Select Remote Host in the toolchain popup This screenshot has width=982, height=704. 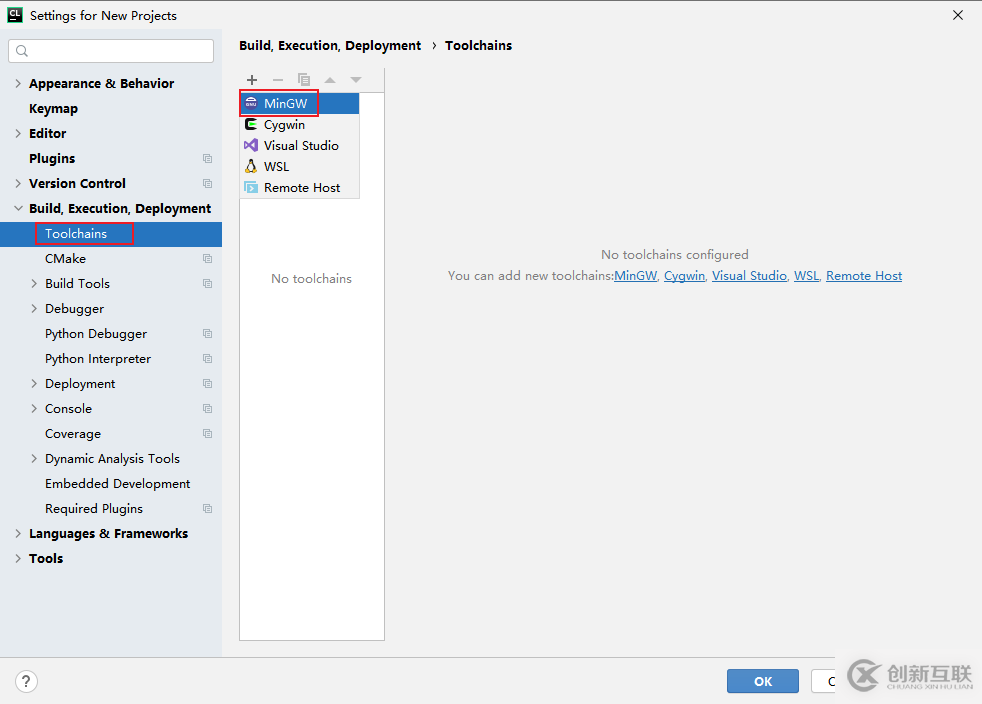[x=299, y=187]
